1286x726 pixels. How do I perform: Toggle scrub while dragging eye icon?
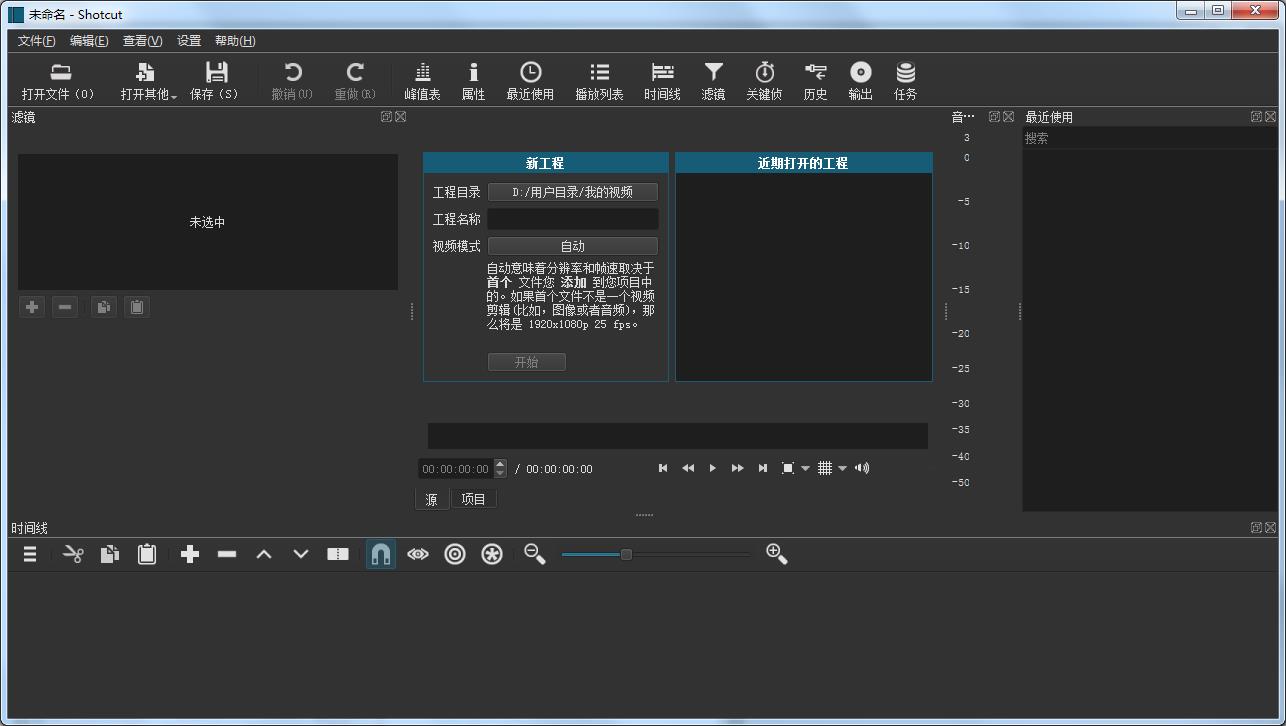coord(418,554)
